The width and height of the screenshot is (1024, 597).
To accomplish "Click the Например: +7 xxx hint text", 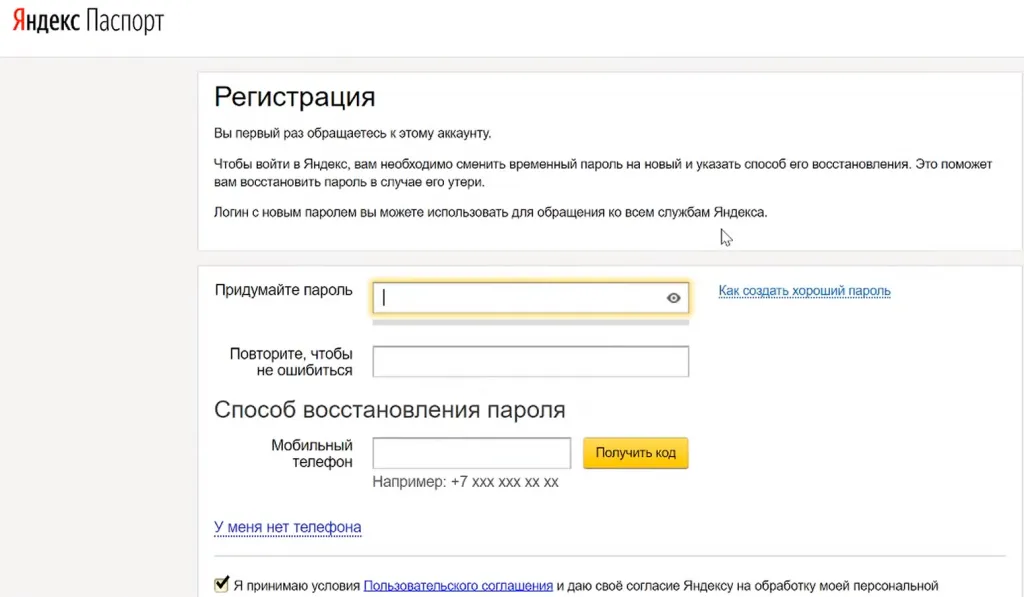I will [x=465, y=482].
